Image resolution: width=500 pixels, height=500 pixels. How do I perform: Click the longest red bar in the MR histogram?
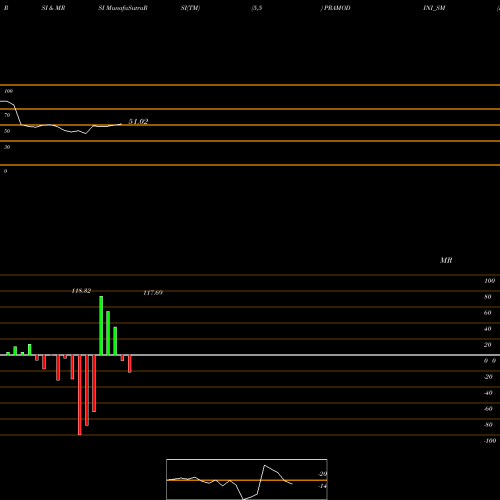tap(79, 395)
